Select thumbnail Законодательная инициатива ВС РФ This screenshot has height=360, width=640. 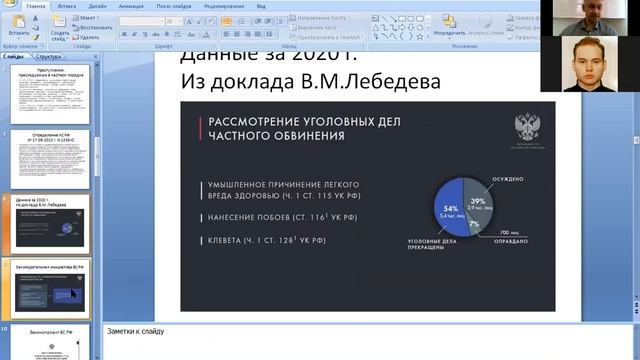(50, 289)
